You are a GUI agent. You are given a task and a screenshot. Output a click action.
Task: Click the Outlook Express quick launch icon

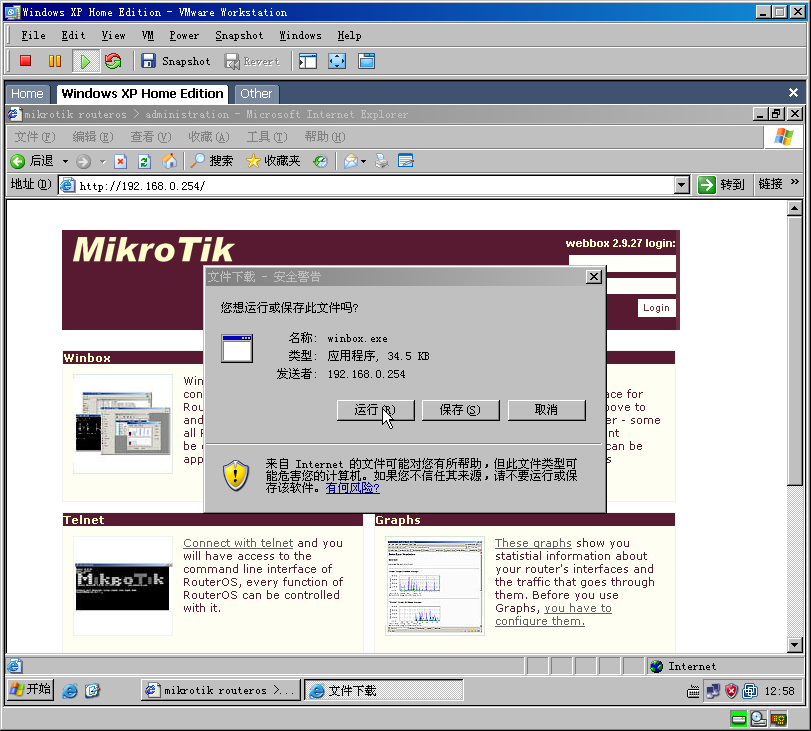(x=93, y=691)
